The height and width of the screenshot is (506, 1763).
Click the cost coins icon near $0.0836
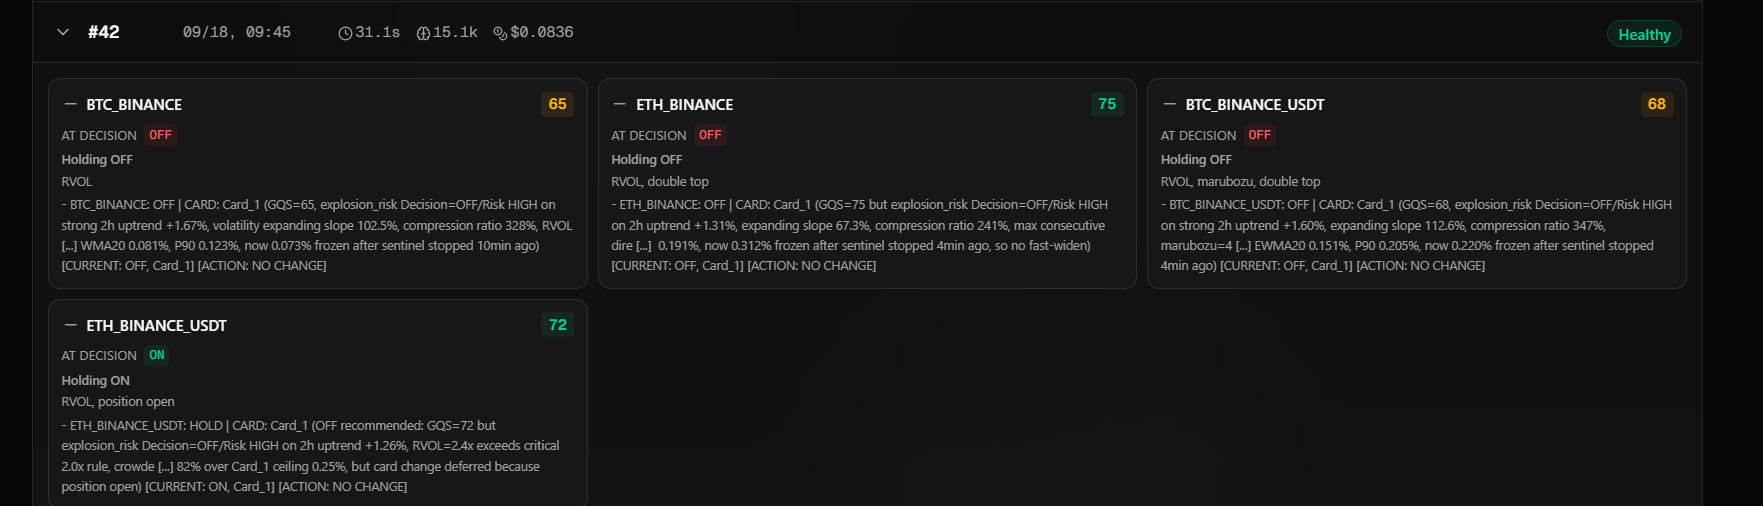pyautogui.click(x=500, y=33)
